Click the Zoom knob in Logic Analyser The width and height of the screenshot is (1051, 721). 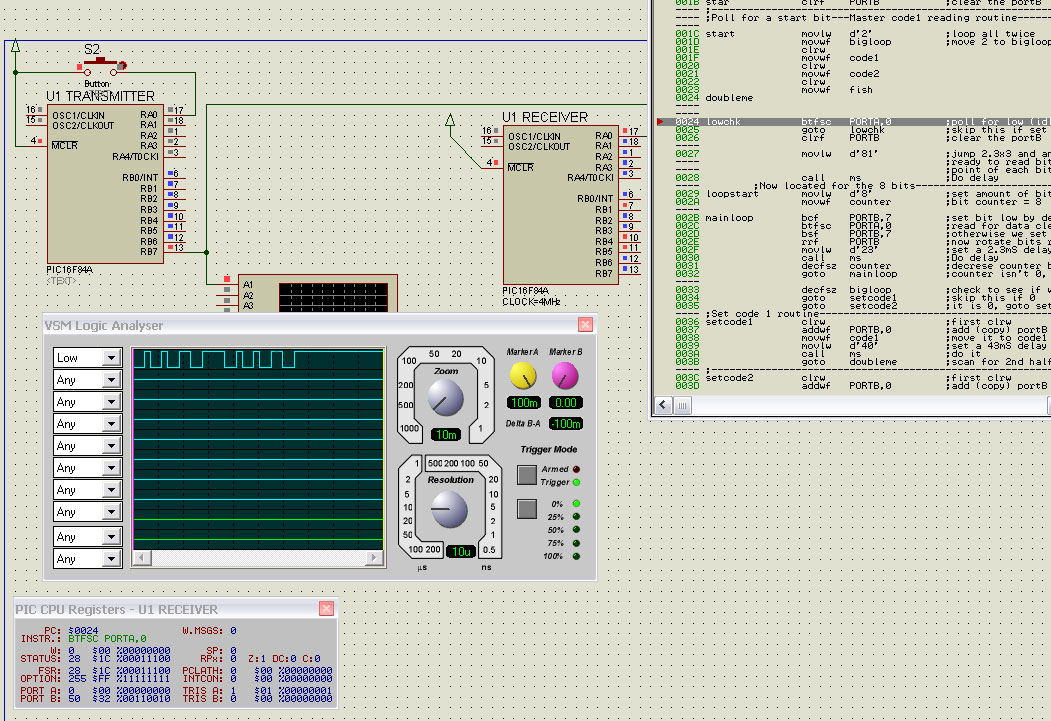coord(445,397)
